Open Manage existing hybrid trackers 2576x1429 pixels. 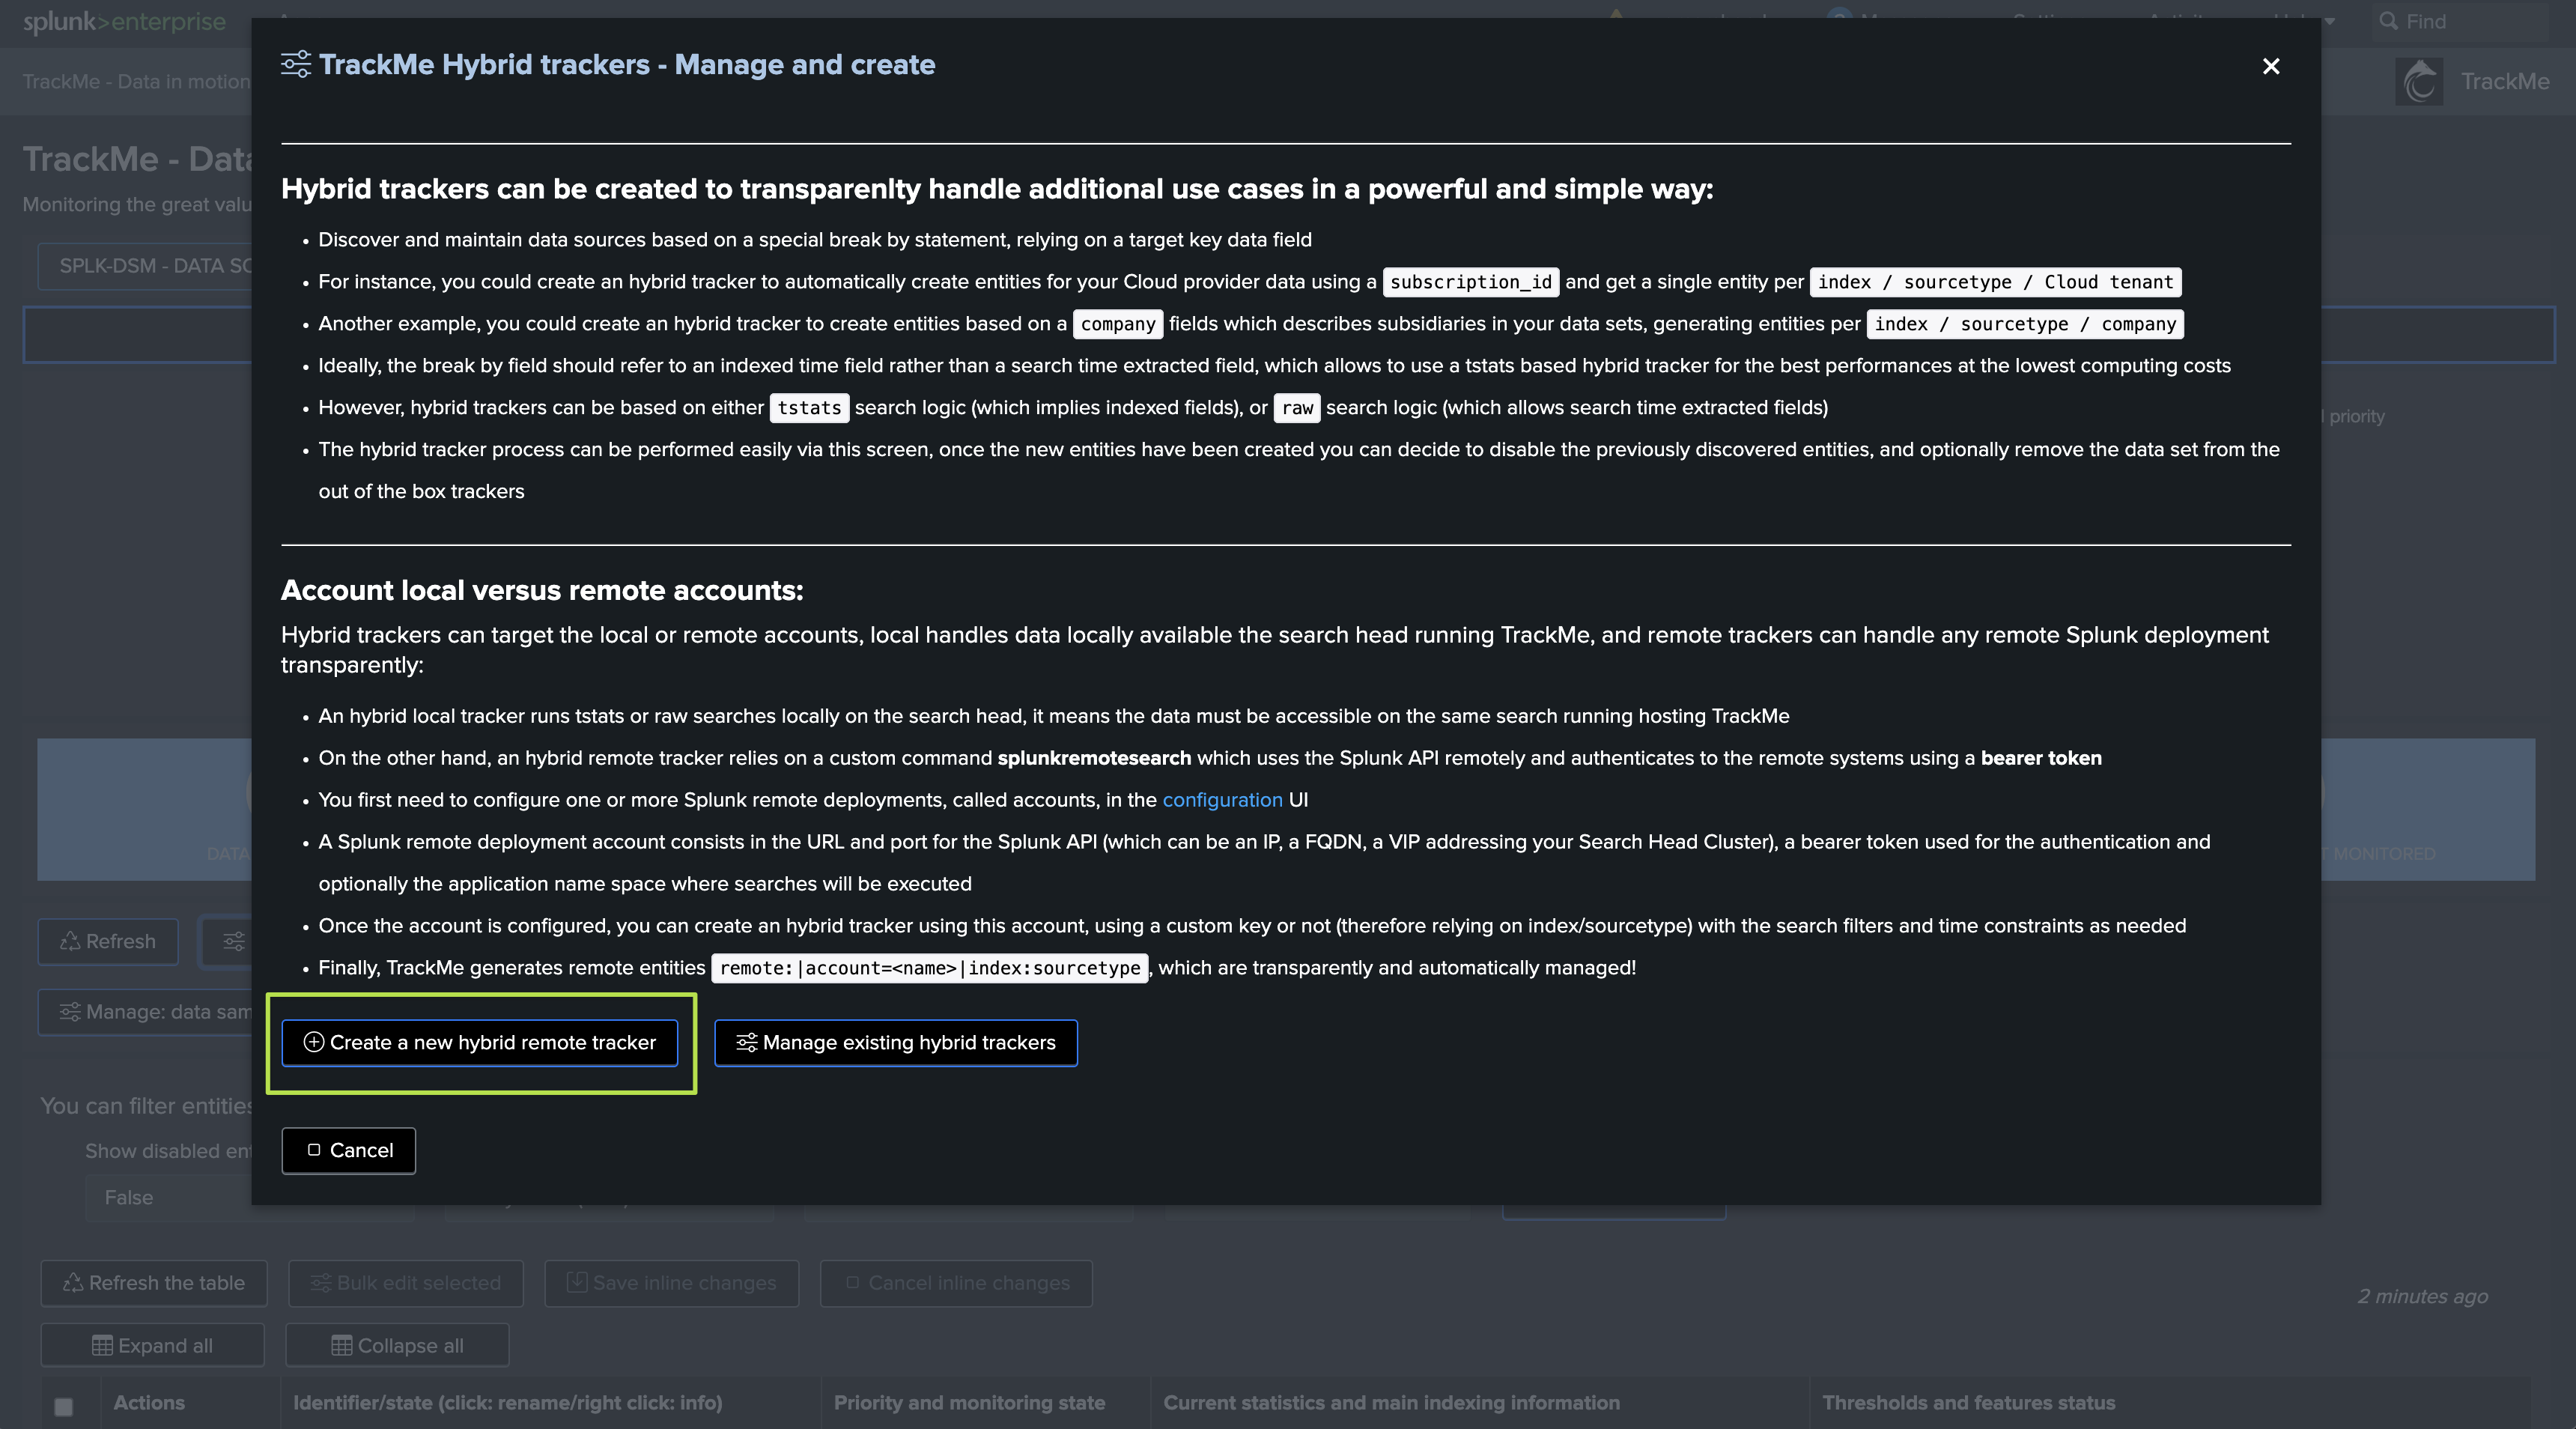tap(896, 1043)
